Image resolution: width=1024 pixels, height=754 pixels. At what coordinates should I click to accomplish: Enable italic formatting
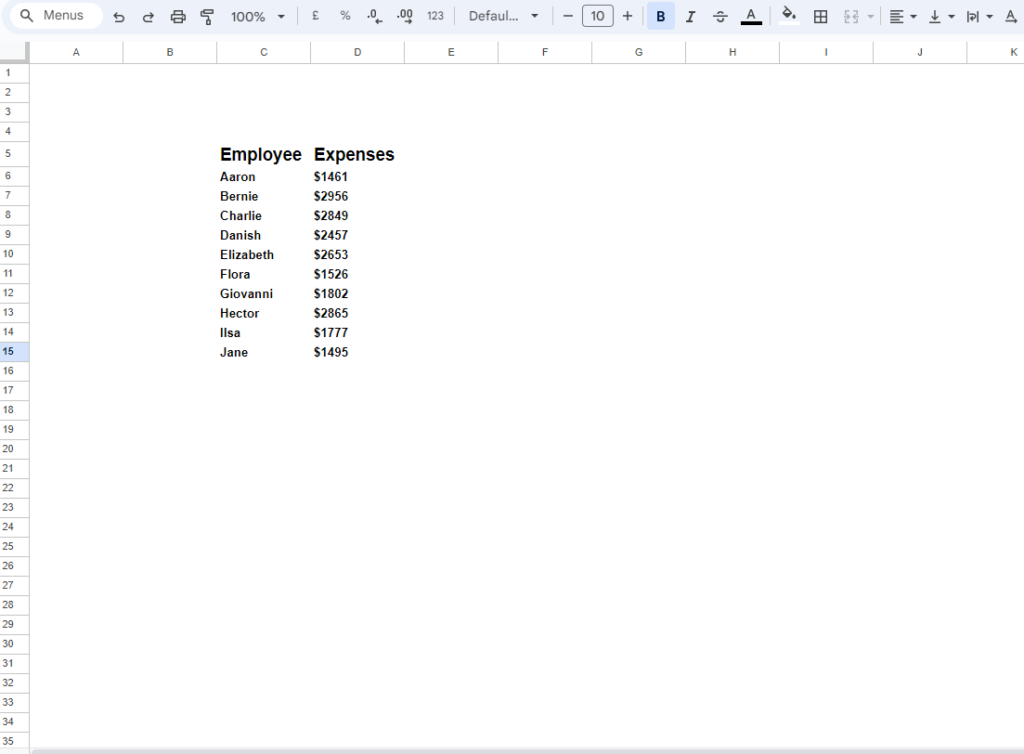coord(690,16)
